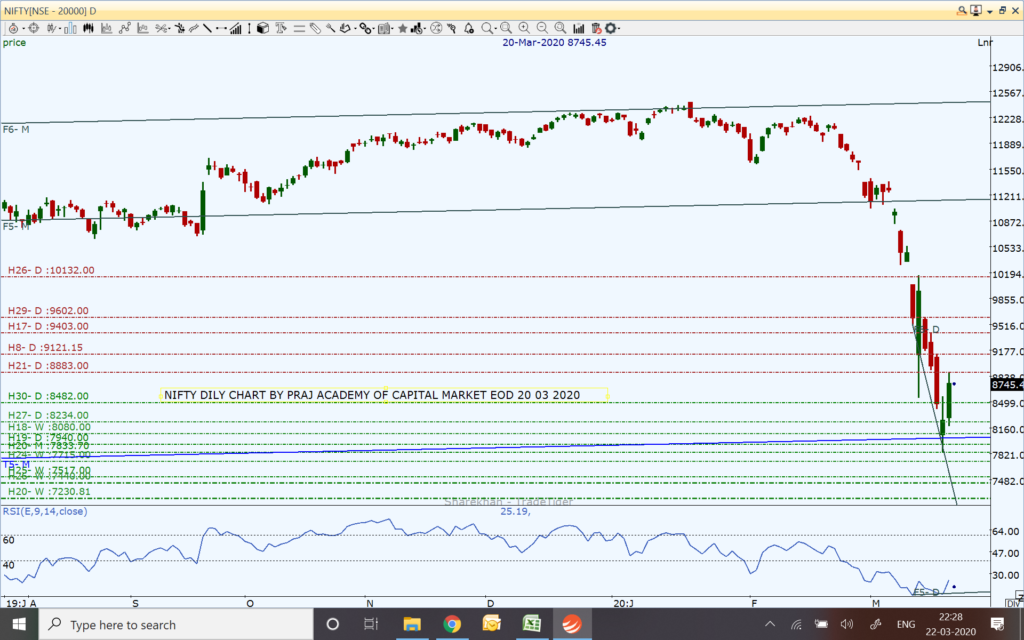Click the Type here to search box
1024x640 pixels.
pyautogui.click(x=176, y=624)
